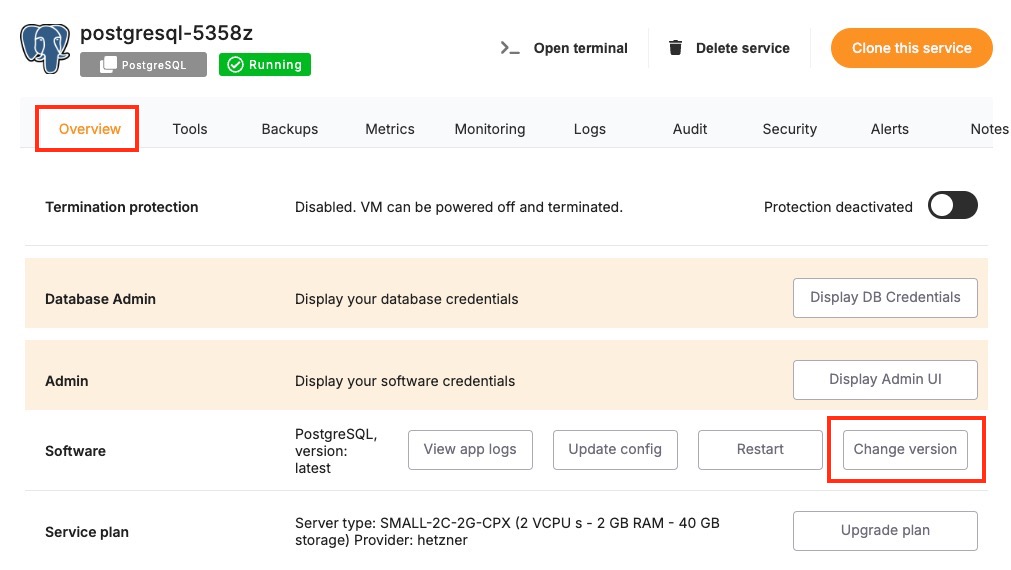Screen dimensions: 1011x570
Task: Click View app logs button
Action: [470, 450]
